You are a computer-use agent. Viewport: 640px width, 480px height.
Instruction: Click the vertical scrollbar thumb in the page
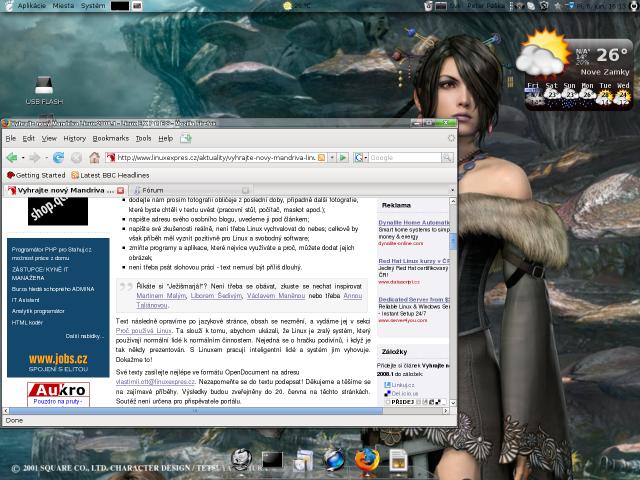coord(453,242)
